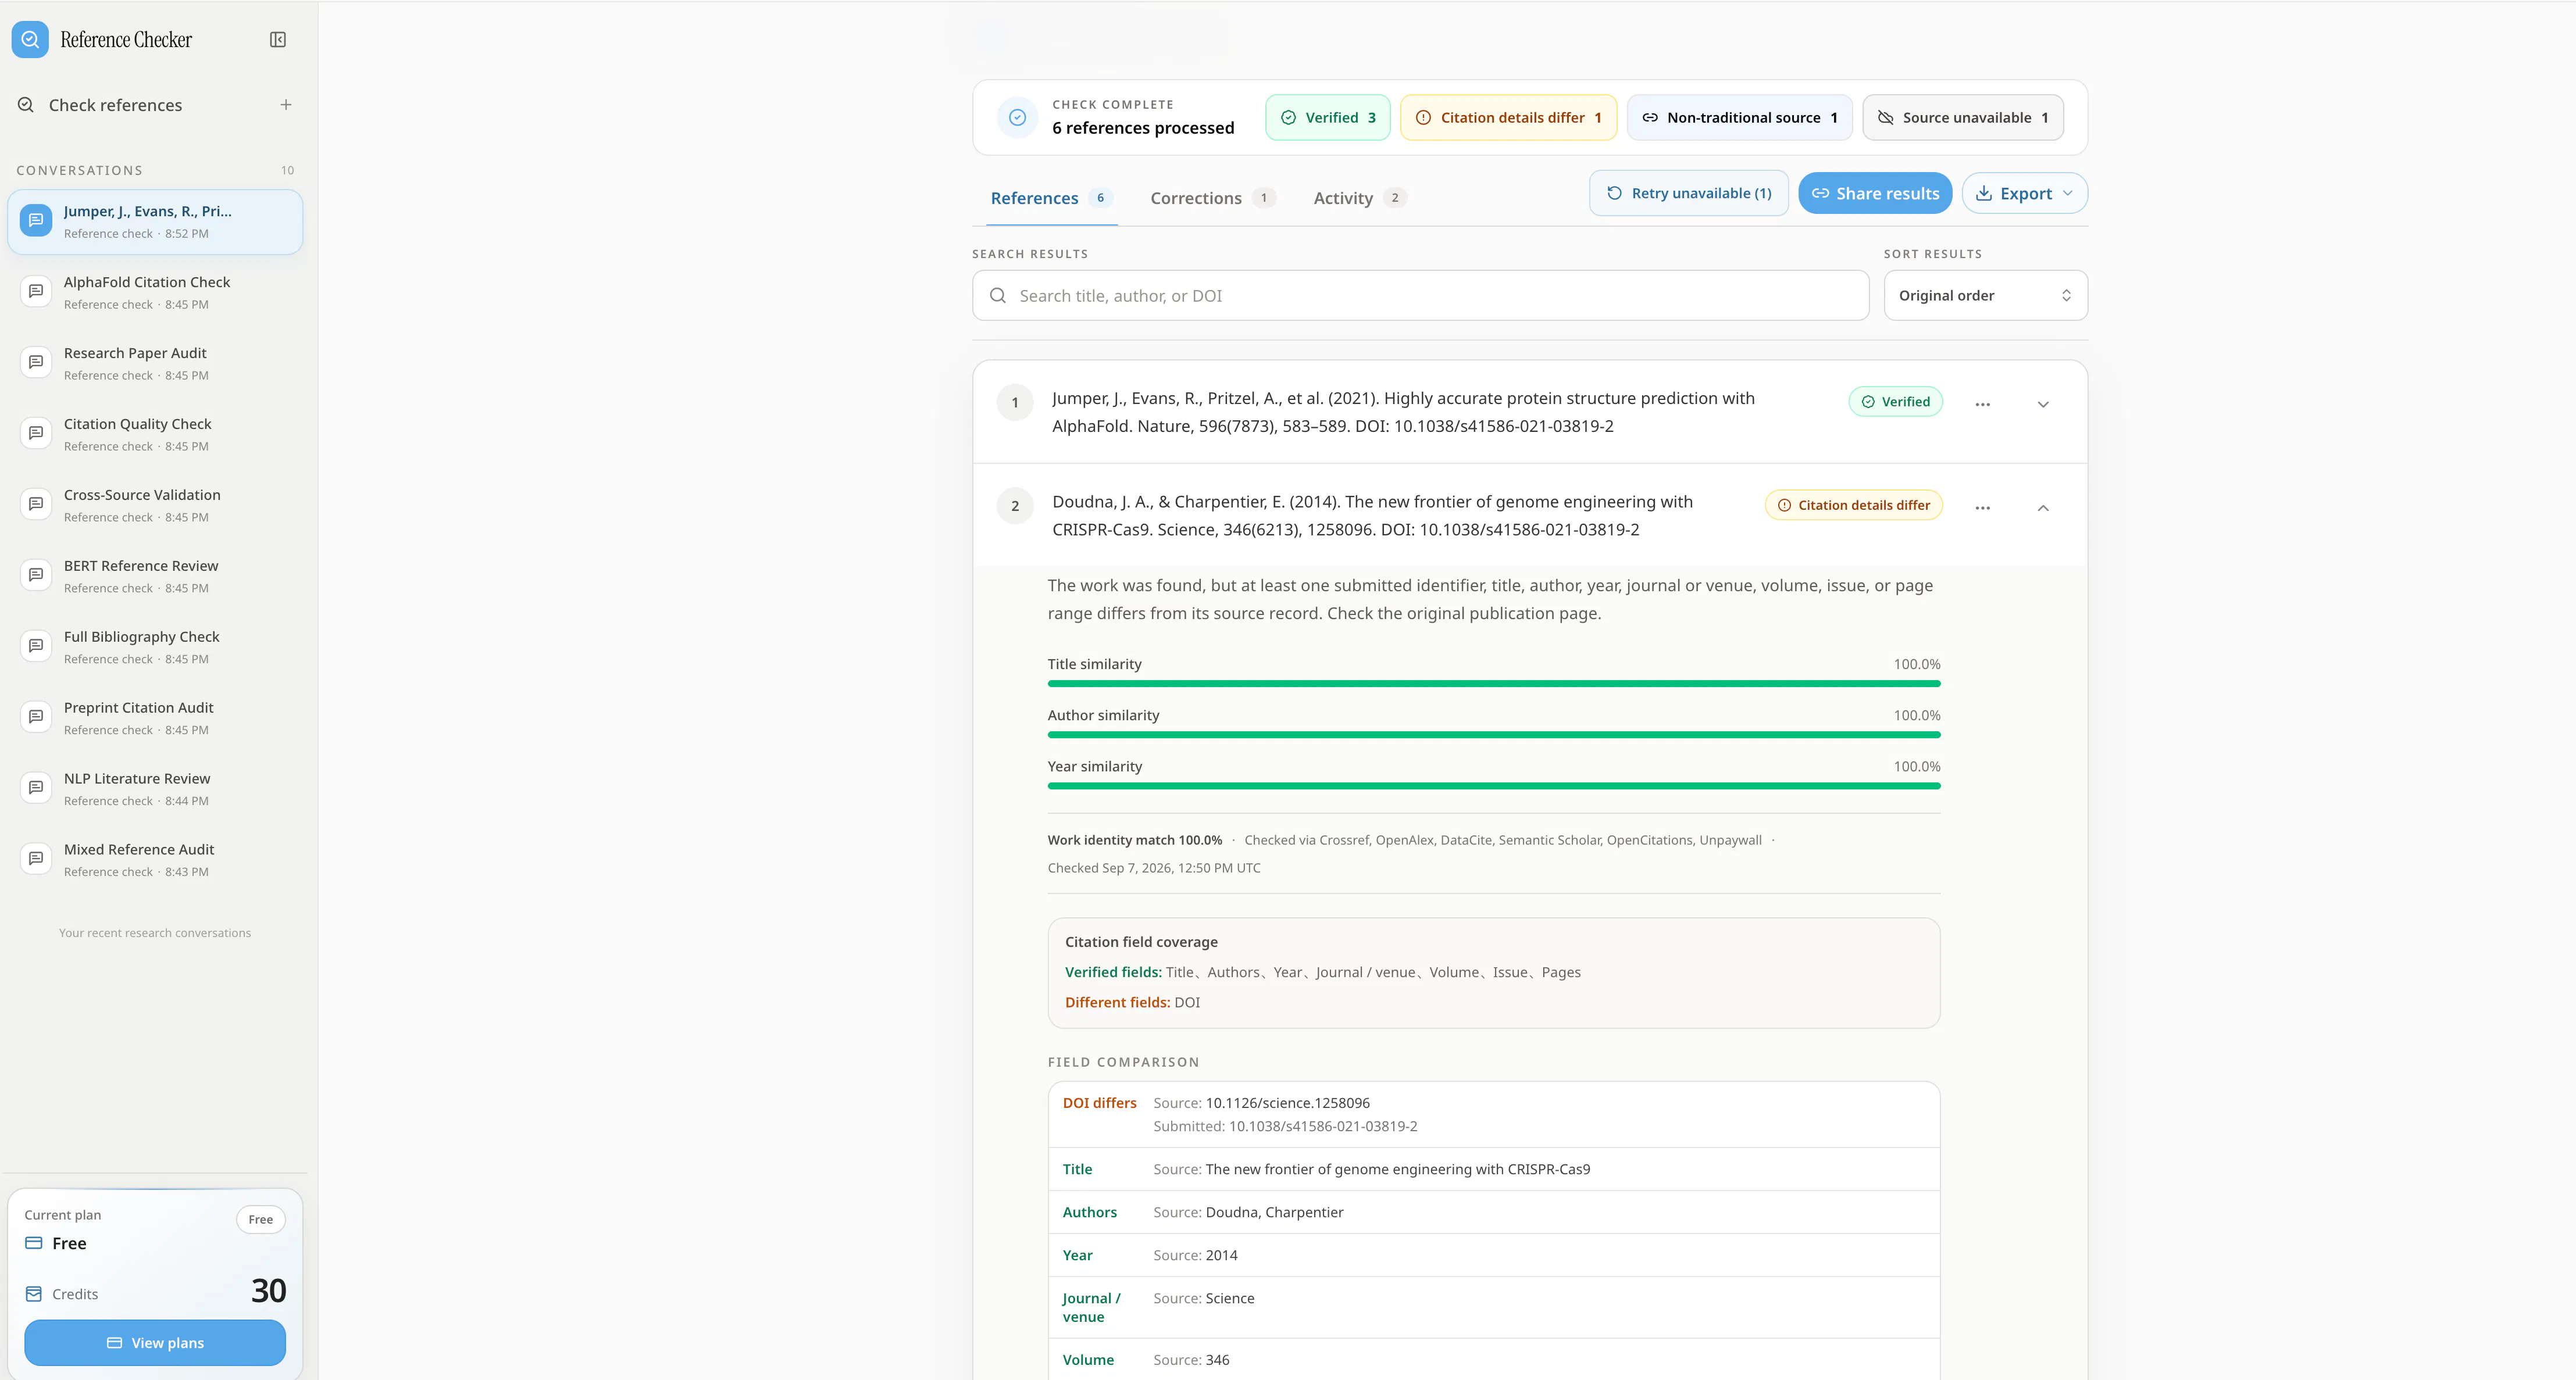Click the Free plan badge
Image resolution: width=2576 pixels, height=1380 pixels.
pos(260,1220)
